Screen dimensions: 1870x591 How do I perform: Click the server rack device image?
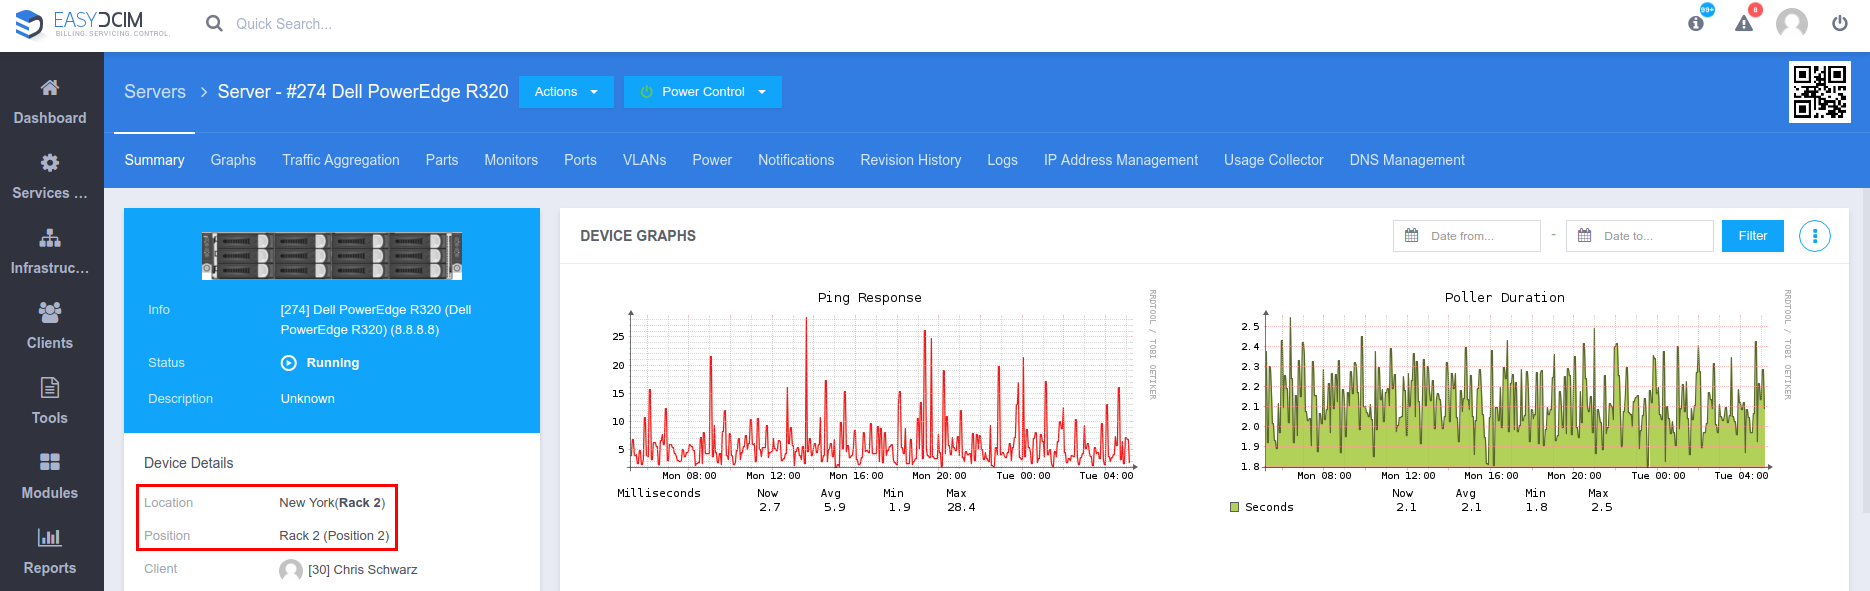[x=332, y=255]
